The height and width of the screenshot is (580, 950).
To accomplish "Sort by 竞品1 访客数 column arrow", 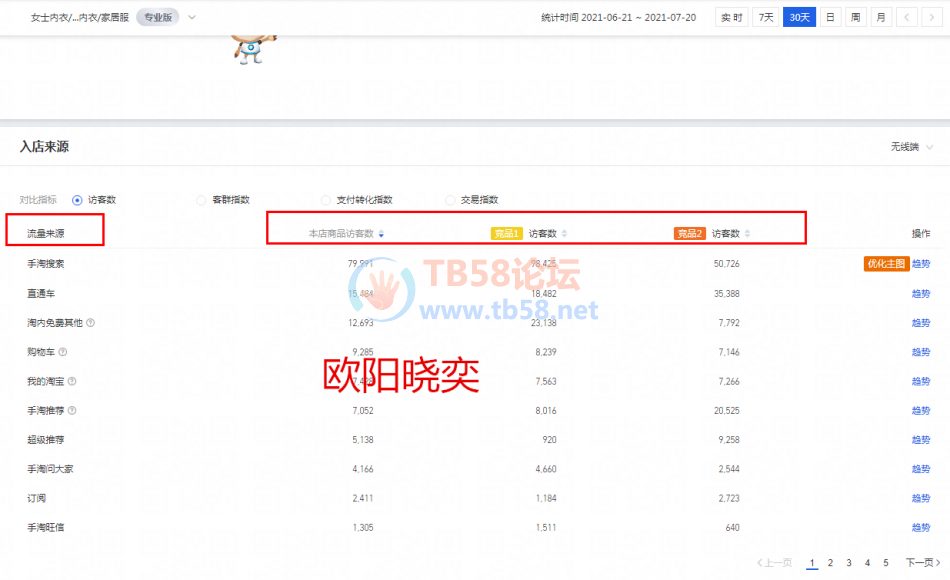I will (564, 234).
